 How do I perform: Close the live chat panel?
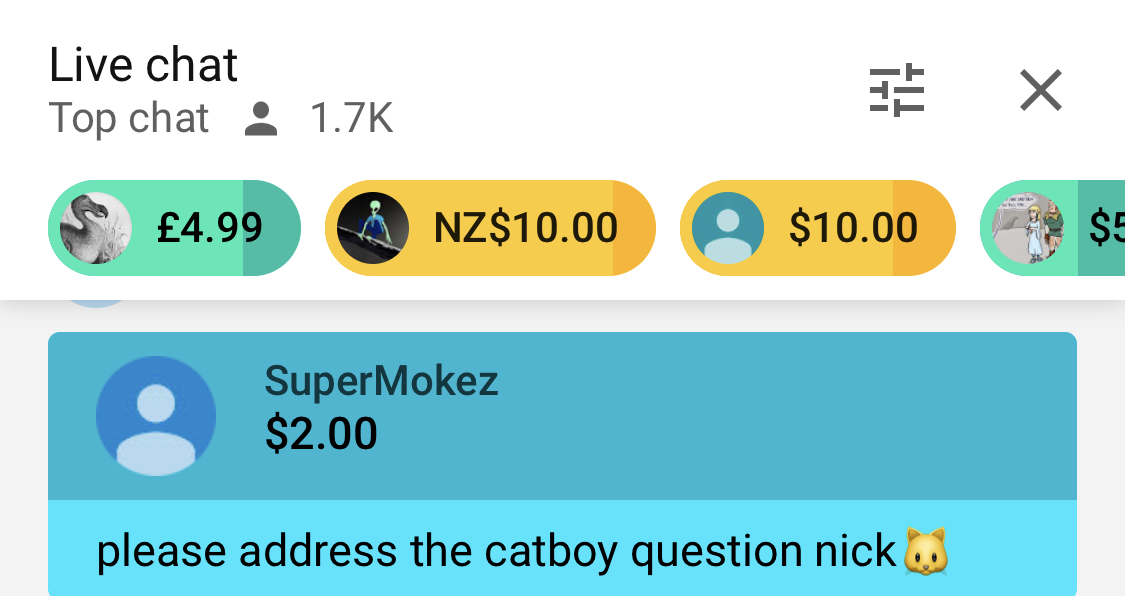1040,90
